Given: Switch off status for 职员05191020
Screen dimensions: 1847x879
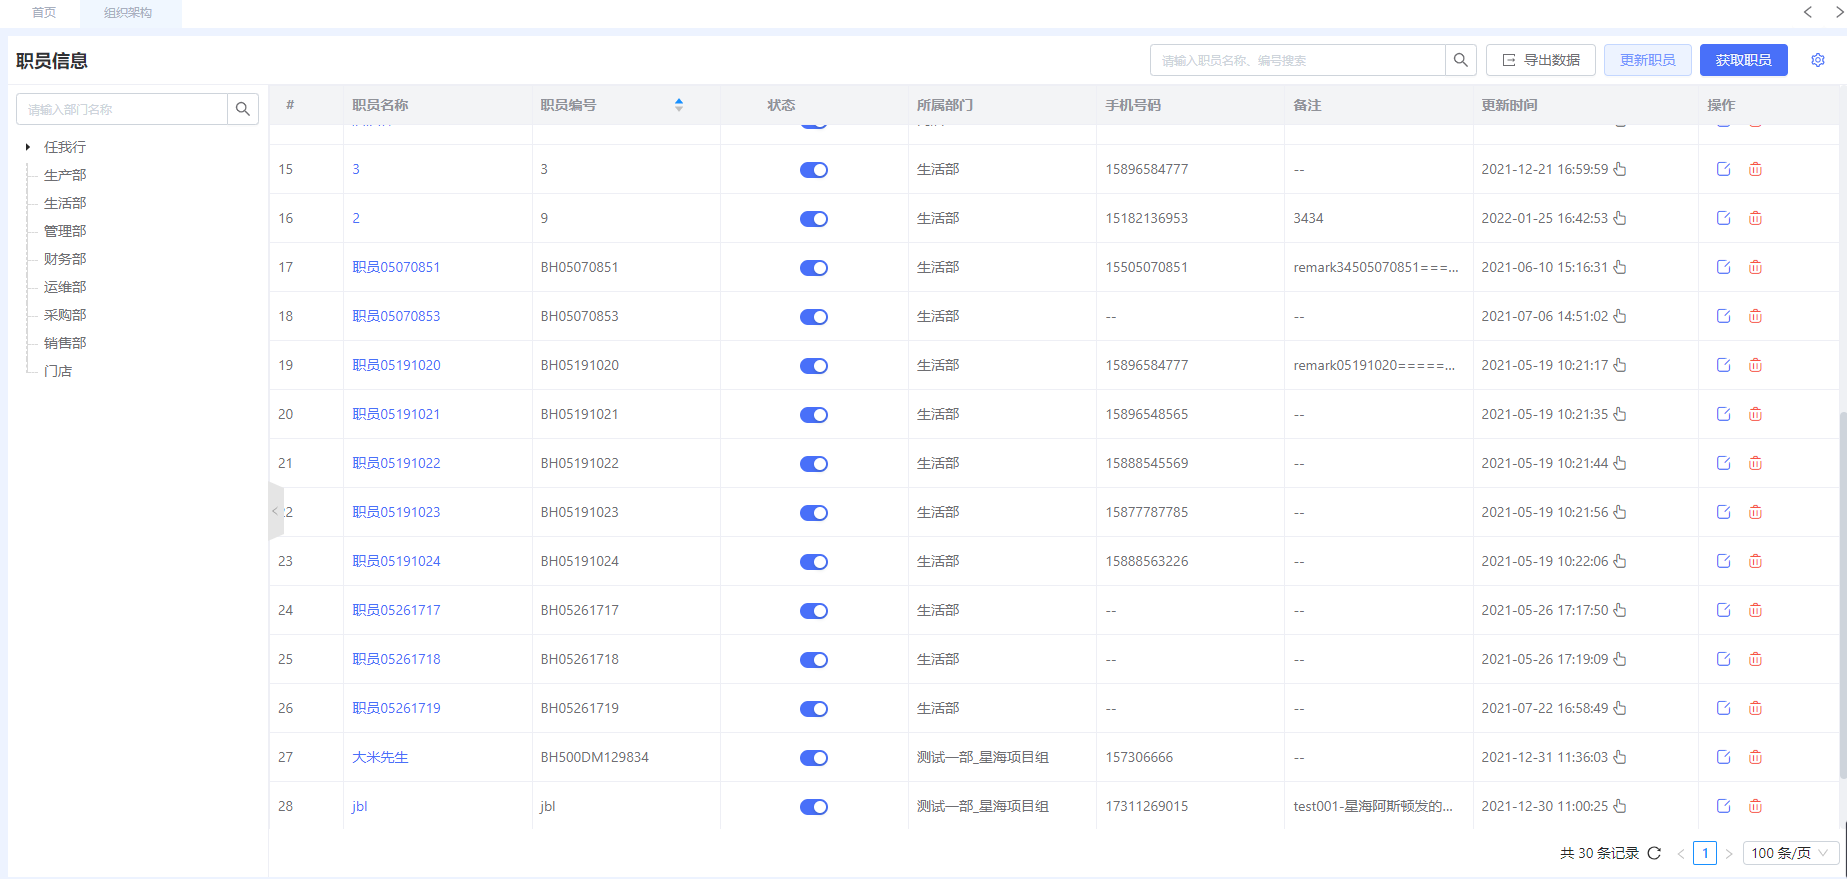Looking at the screenshot, I should click(x=814, y=366).
